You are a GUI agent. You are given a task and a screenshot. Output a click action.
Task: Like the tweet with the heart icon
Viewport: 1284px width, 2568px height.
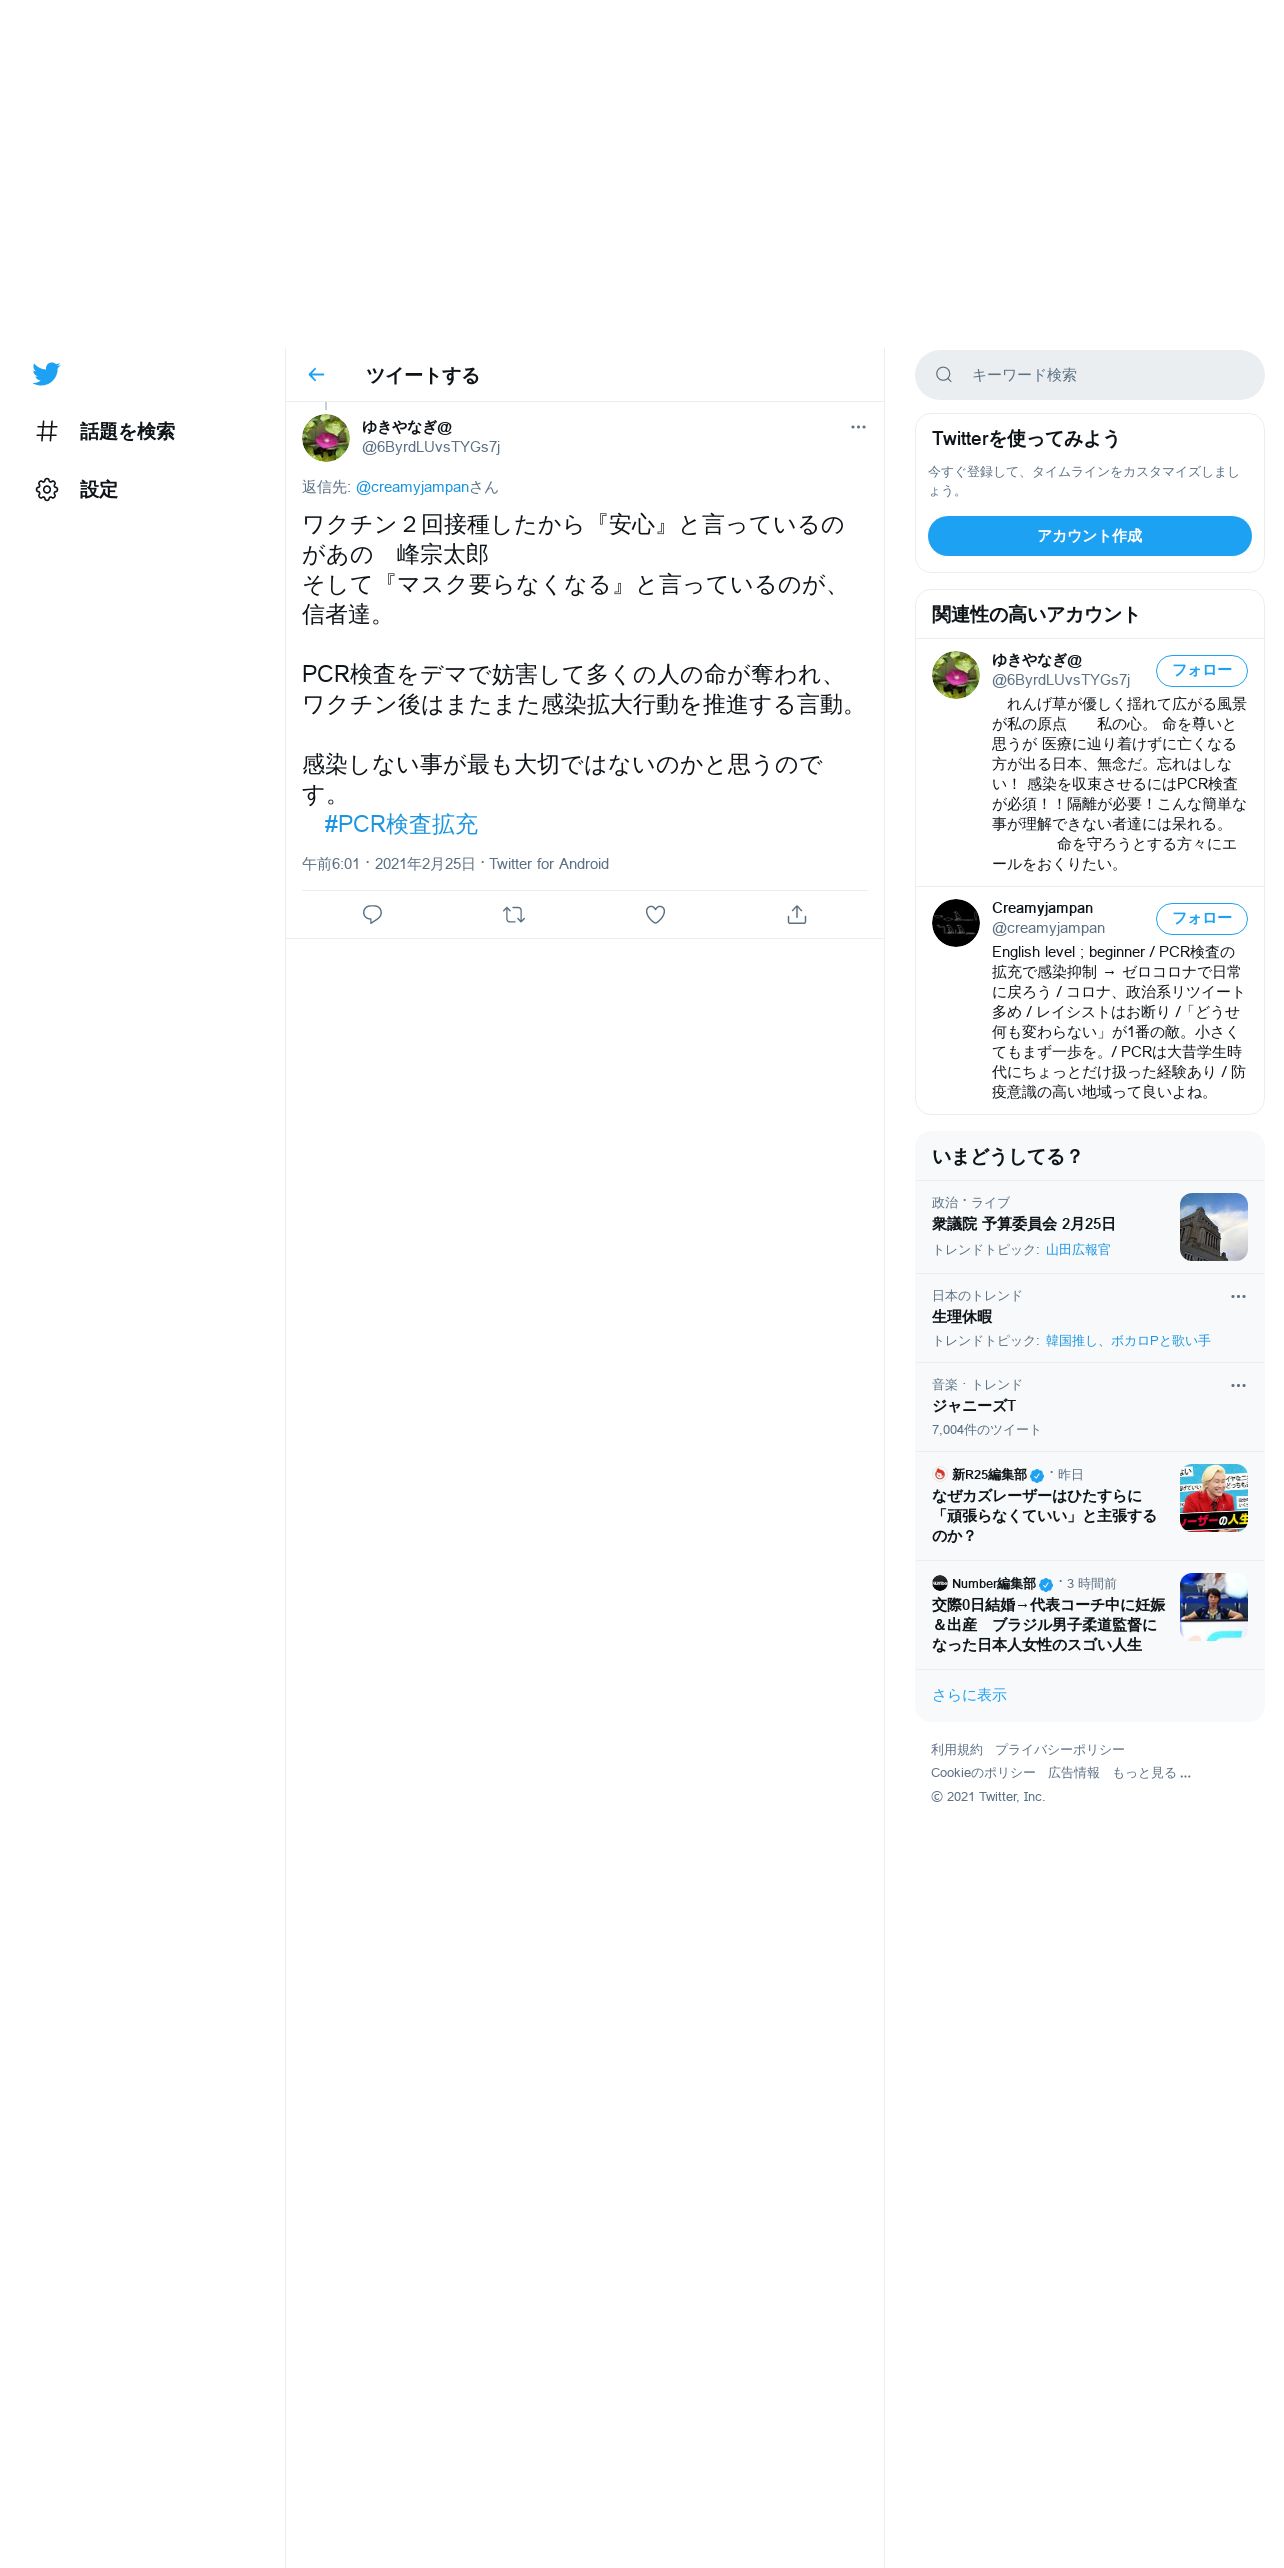(655, 914)
